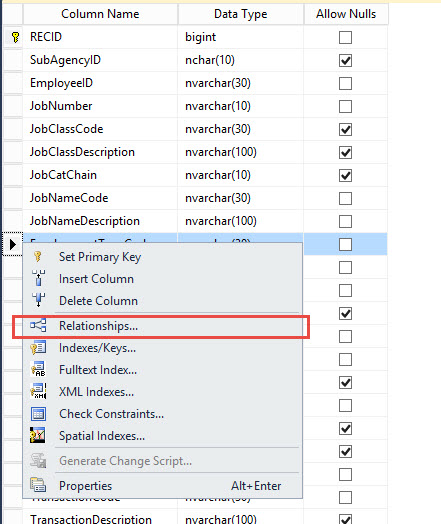
Task: Click the Set Primary Key yellow key icon
Action: (38, 257)
